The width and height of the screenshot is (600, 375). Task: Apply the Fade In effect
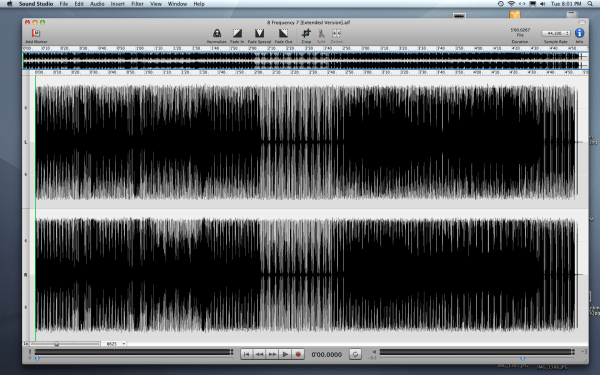237,33
